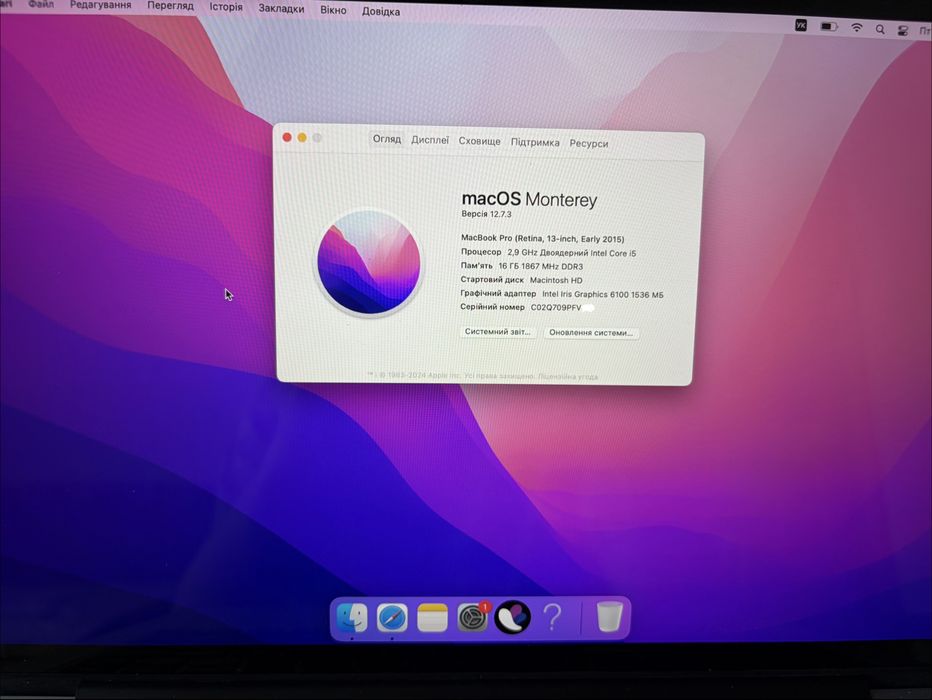
Task: Click the MacBook Pro model line
Action: 543,238
